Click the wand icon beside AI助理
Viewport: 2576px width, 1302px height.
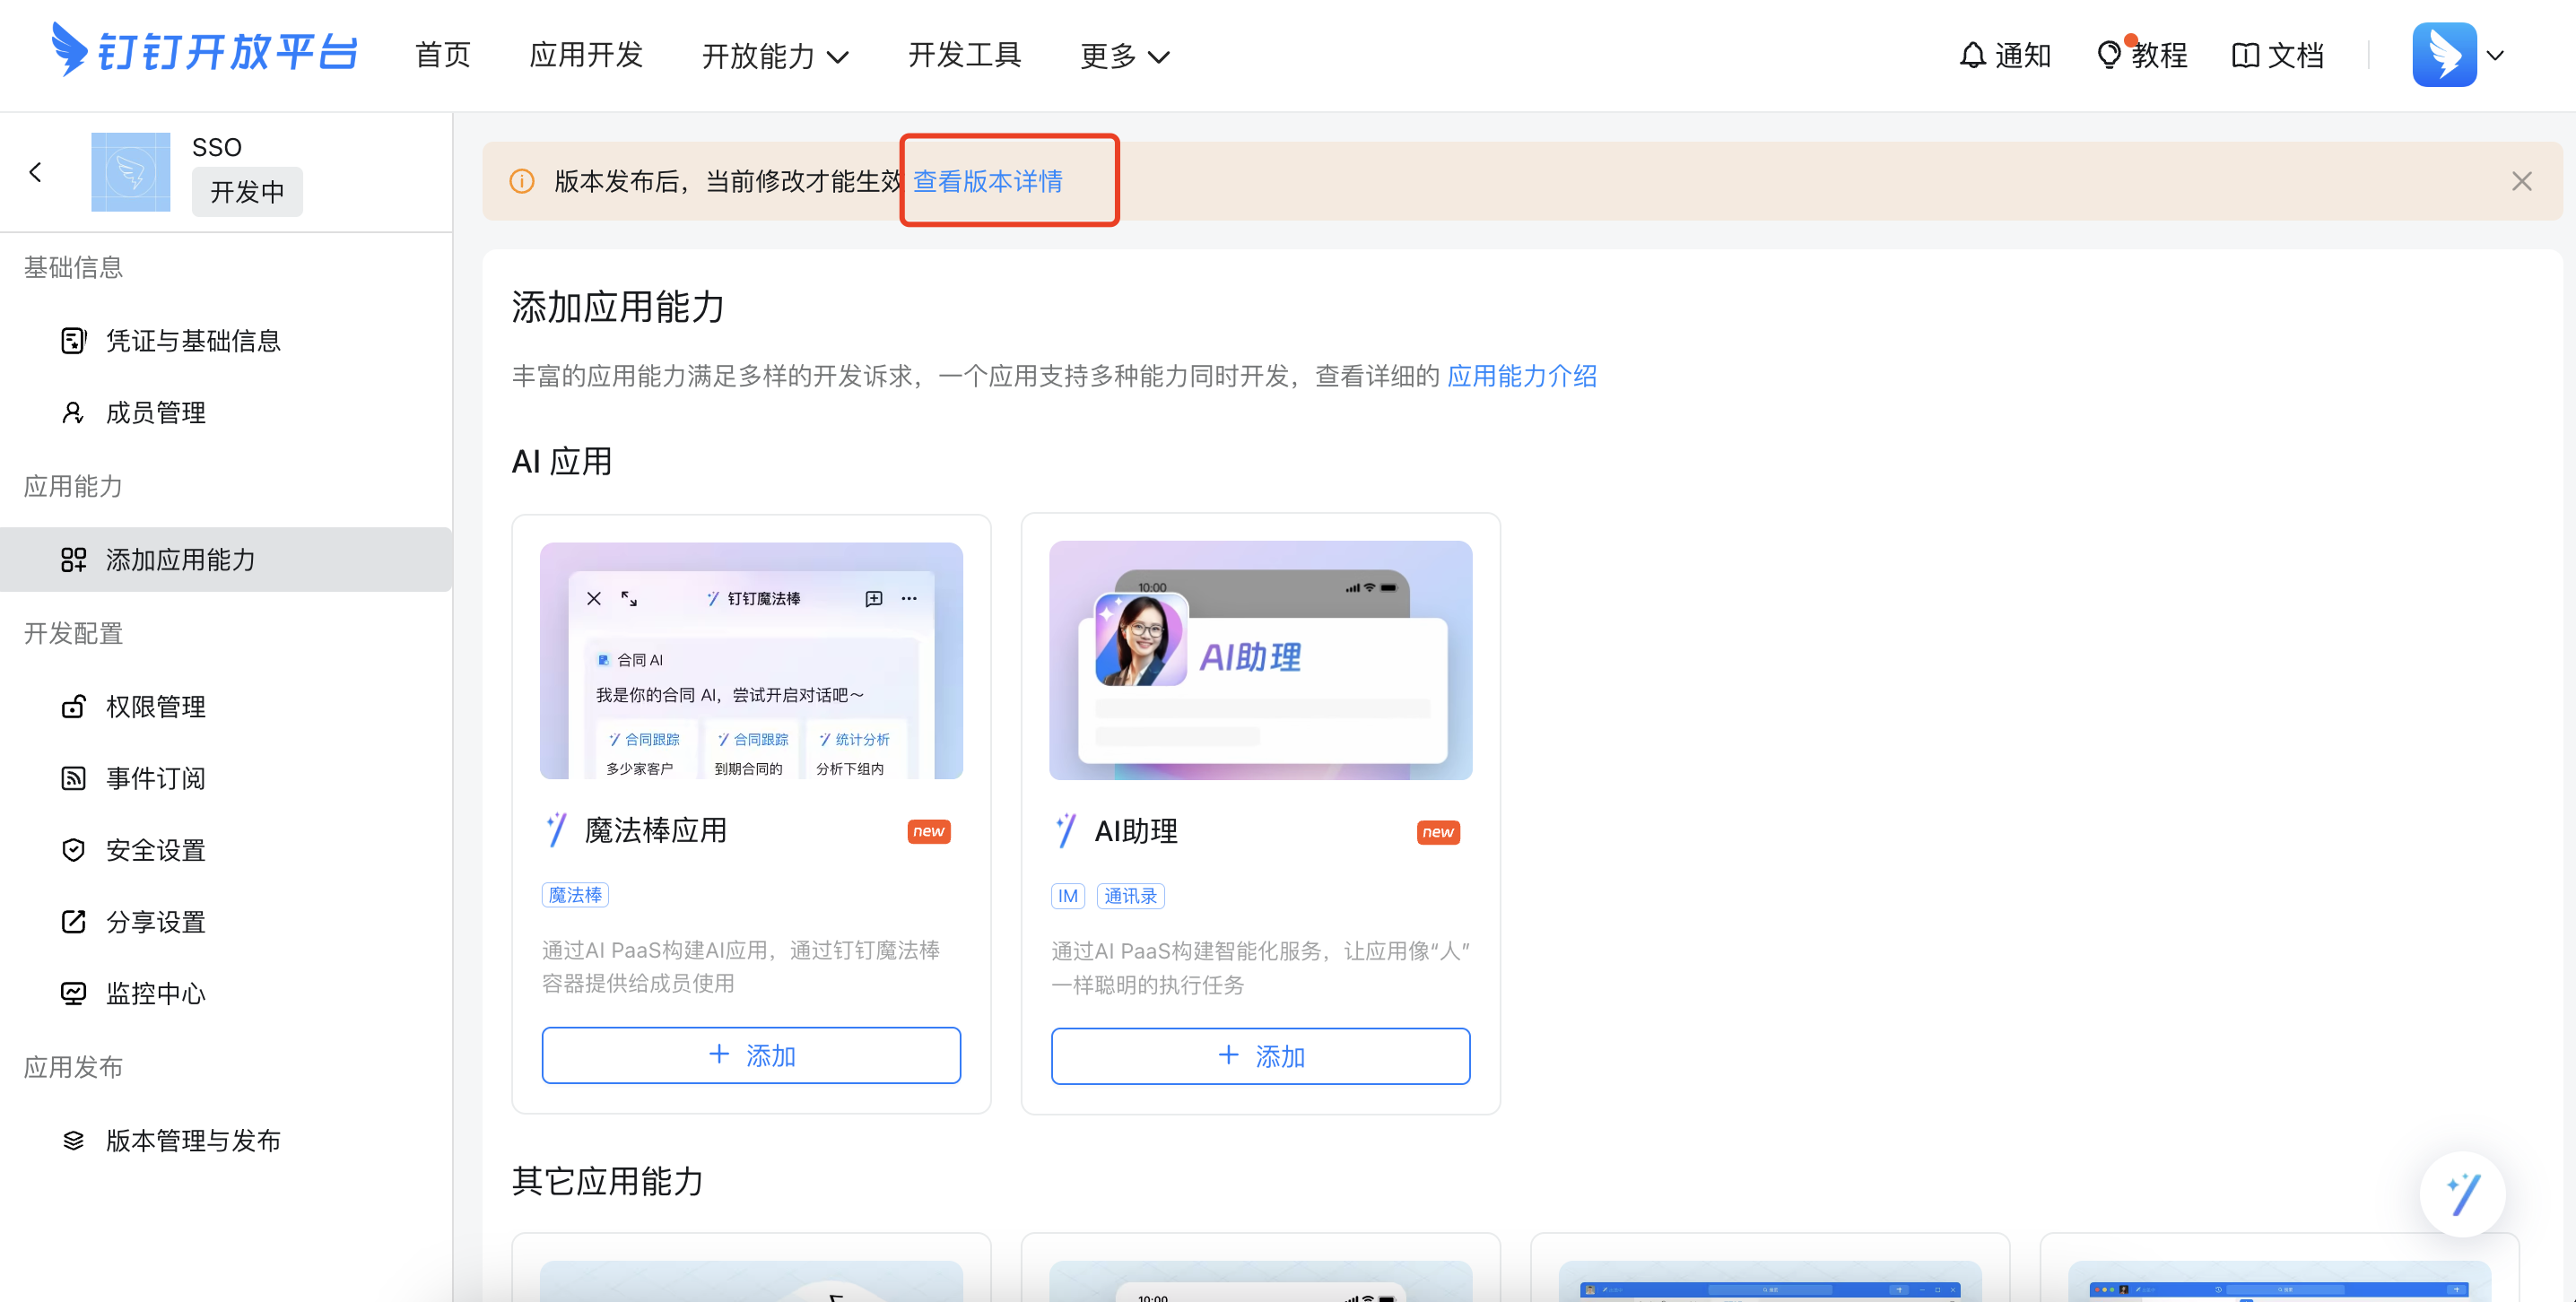pyautogui.click(x=1066, y=831)
